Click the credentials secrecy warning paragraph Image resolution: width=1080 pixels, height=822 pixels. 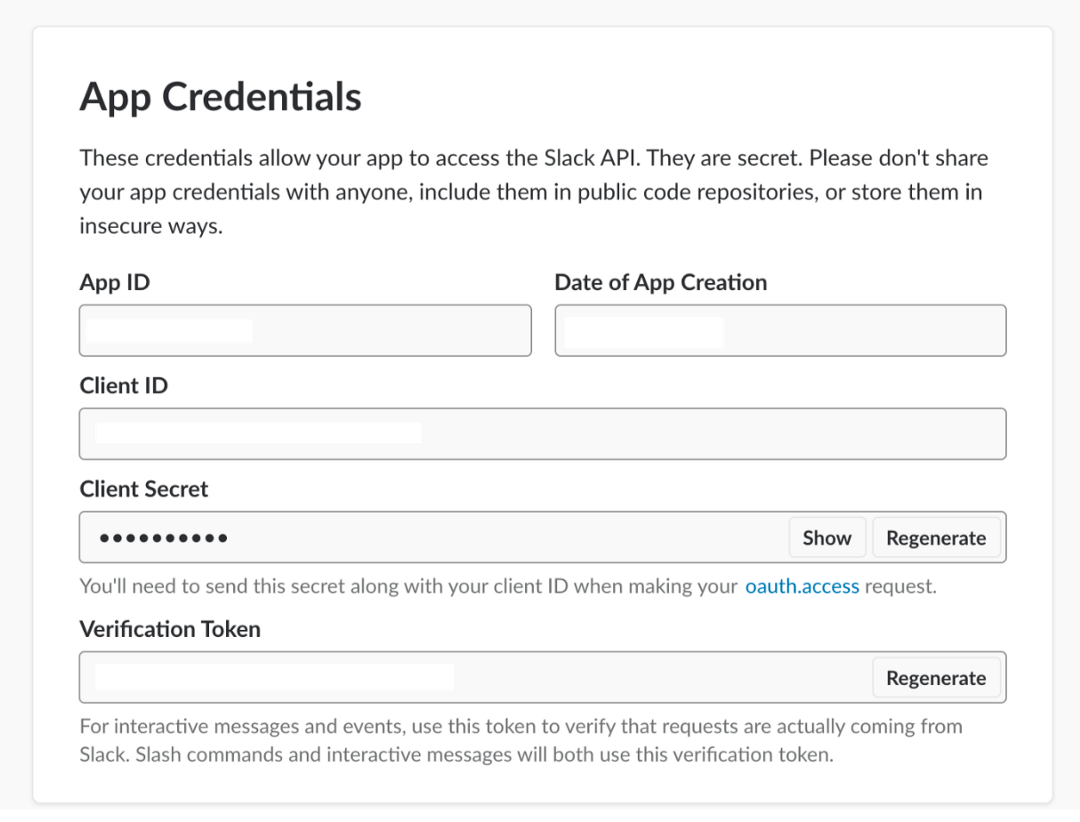click(x=530, y=191)
